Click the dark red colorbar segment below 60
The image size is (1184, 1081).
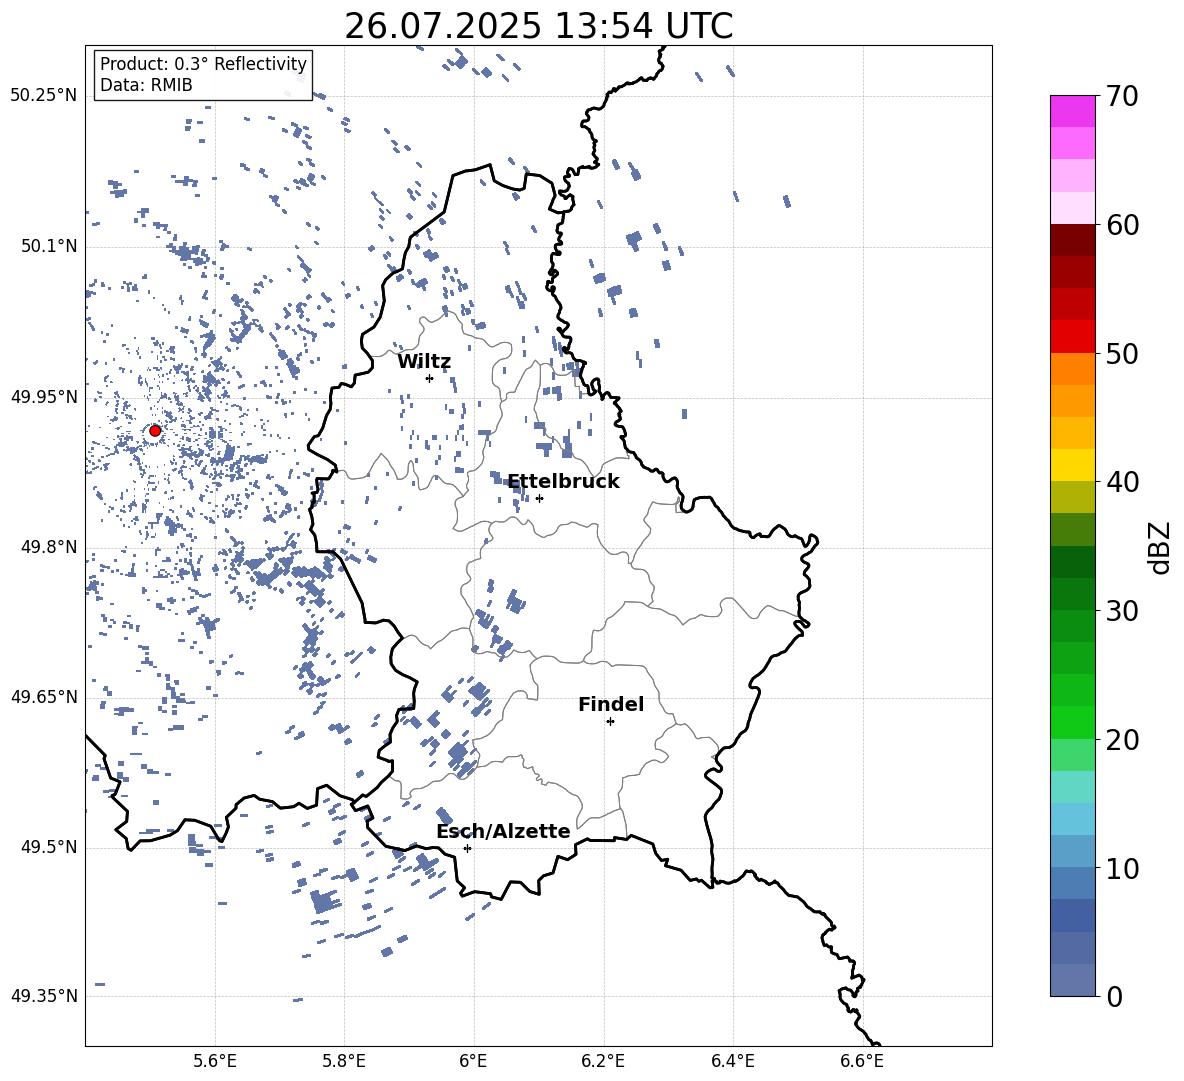(x=1072, y=240)
